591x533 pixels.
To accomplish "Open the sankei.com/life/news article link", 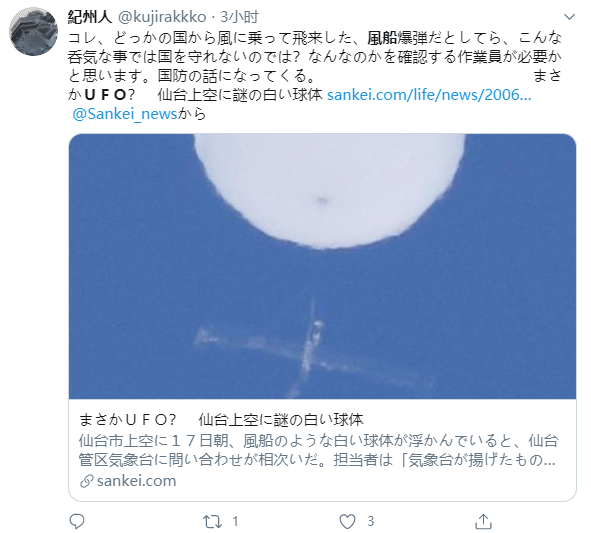I will 429,95.
